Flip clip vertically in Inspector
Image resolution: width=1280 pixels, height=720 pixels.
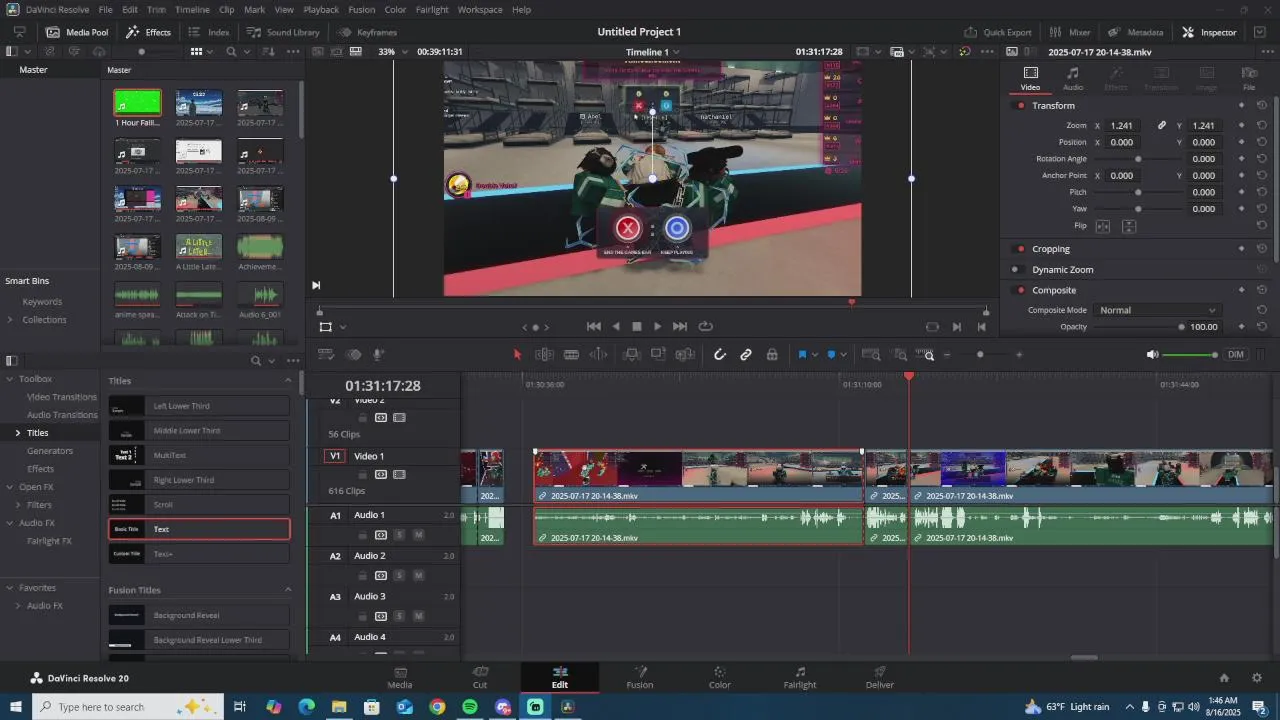[1129, 226]
